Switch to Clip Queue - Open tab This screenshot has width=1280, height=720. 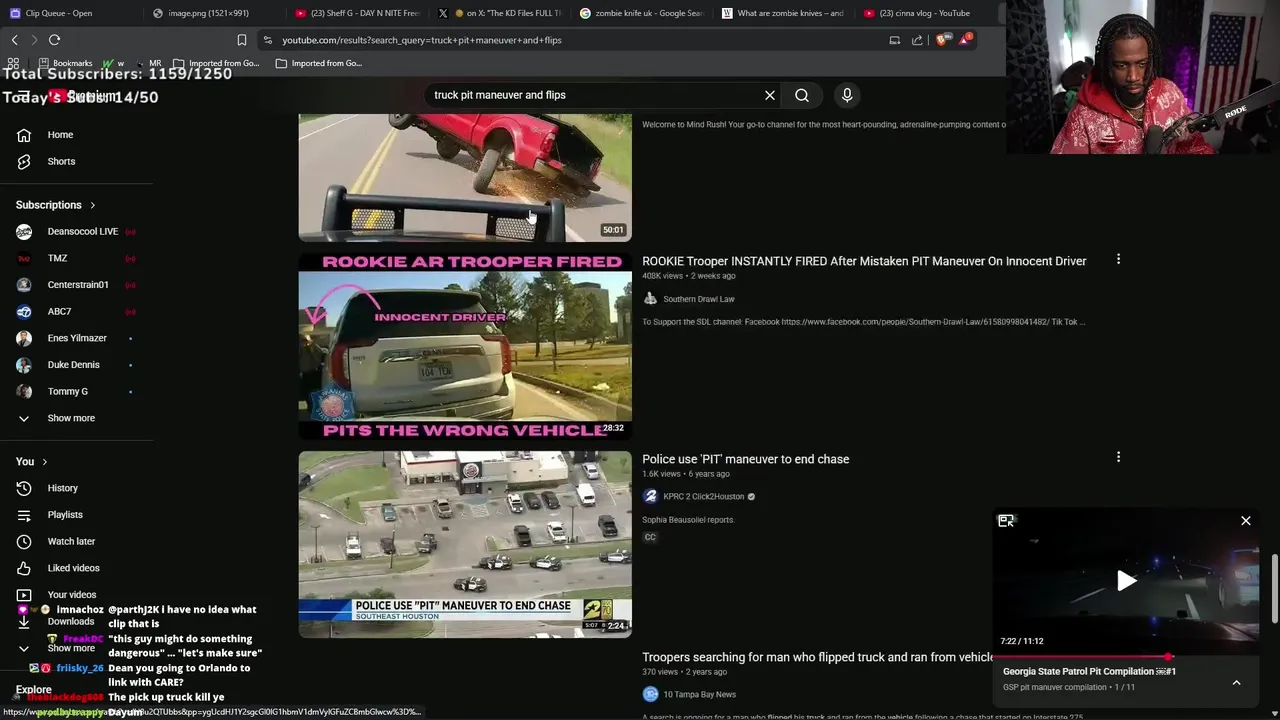click(70, 13)
